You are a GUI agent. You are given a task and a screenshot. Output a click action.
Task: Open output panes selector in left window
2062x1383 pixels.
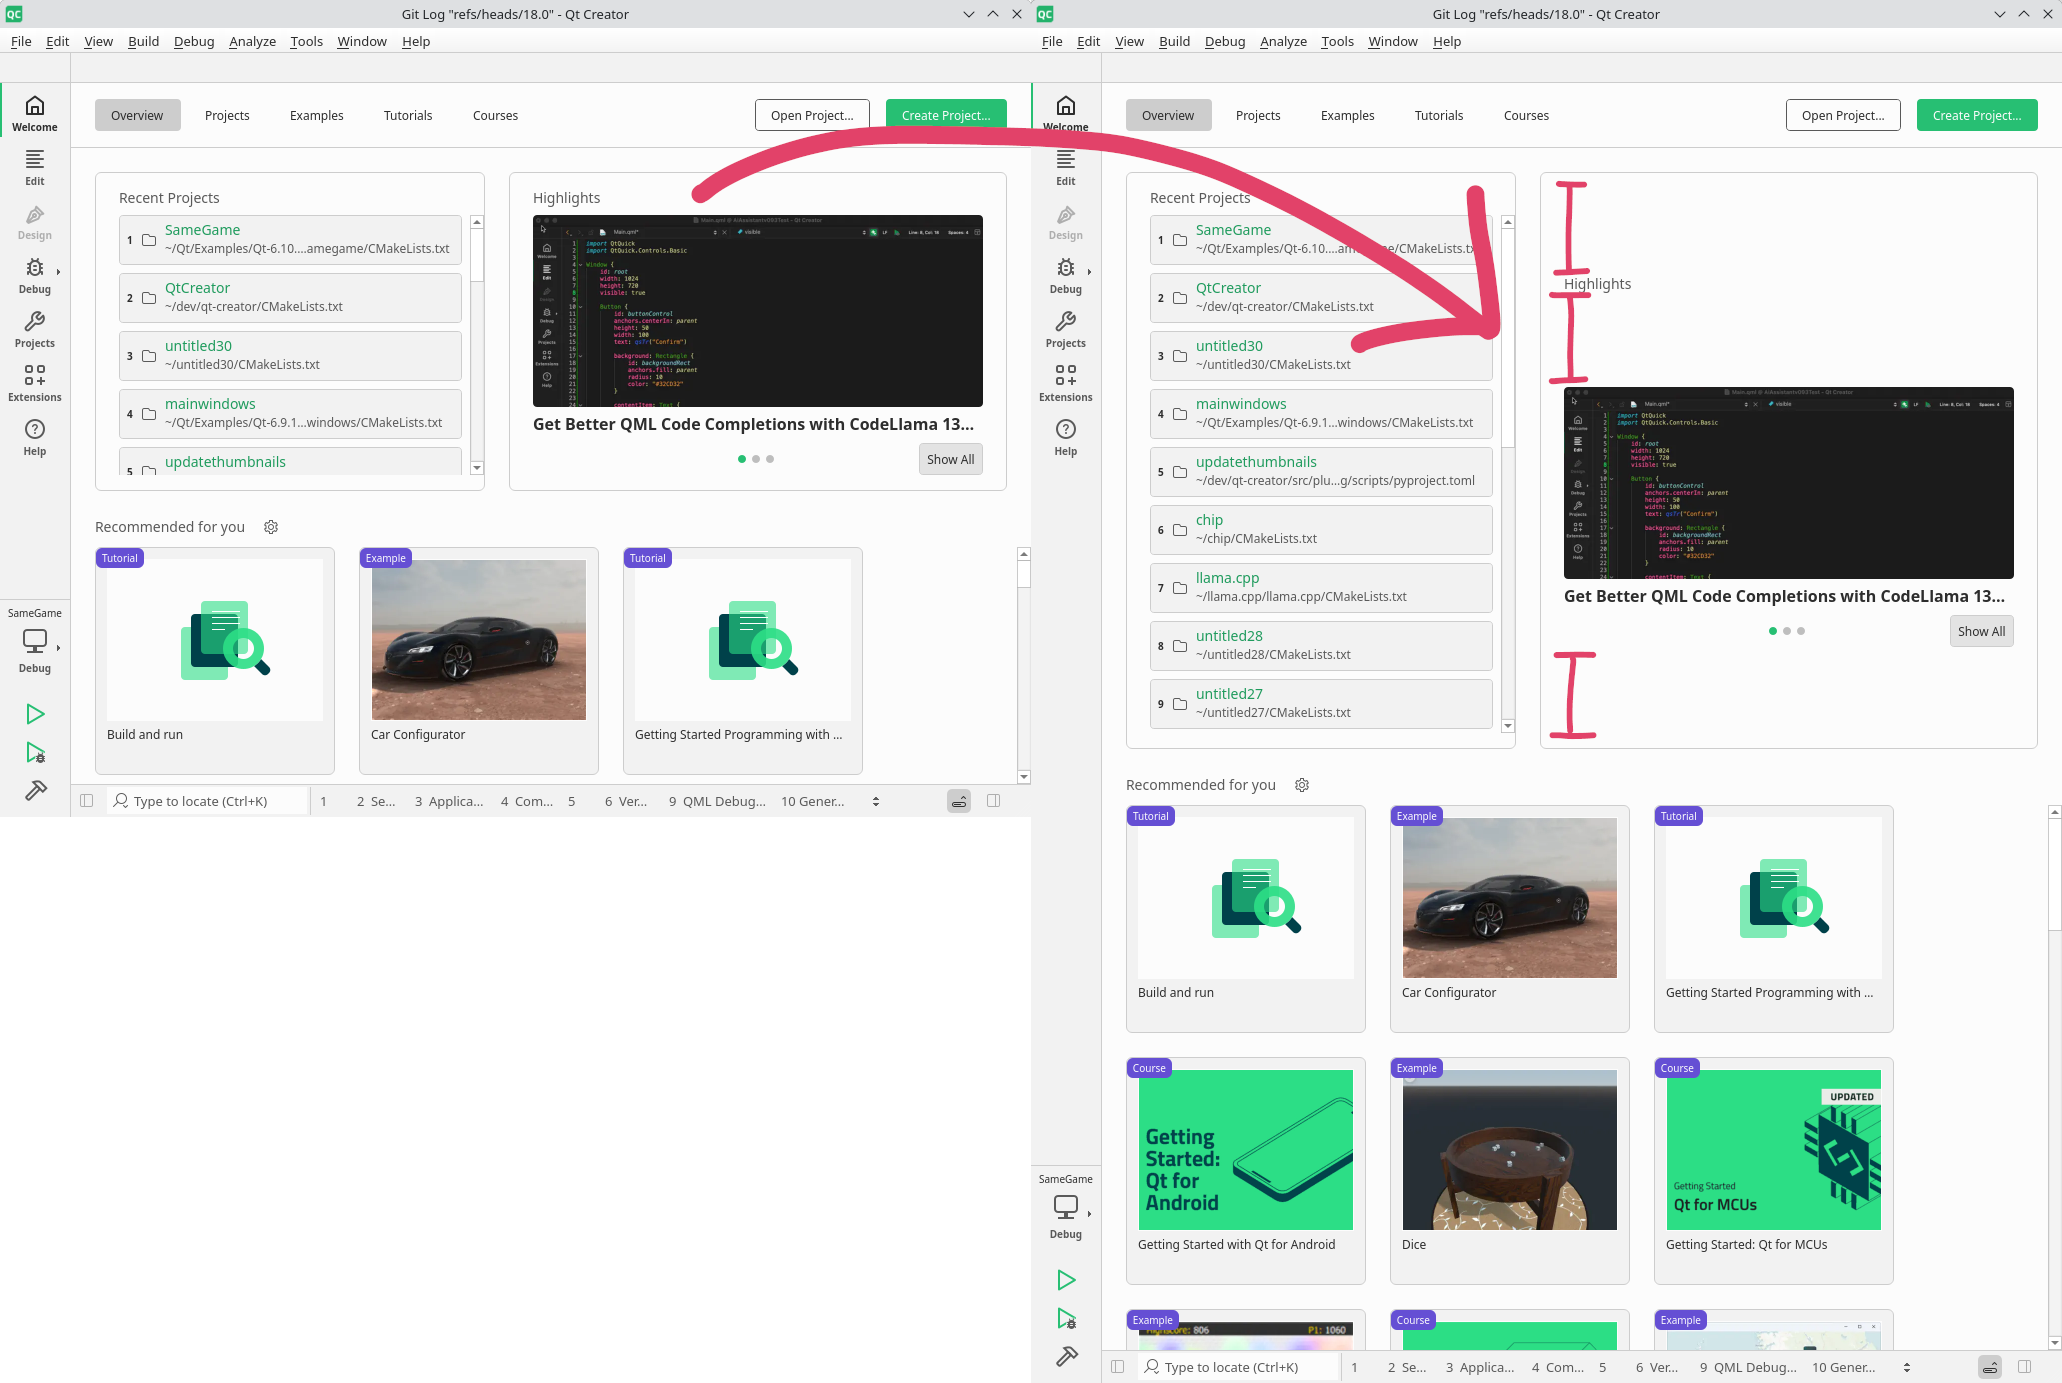pyautogui.click(x=876, y=801)
